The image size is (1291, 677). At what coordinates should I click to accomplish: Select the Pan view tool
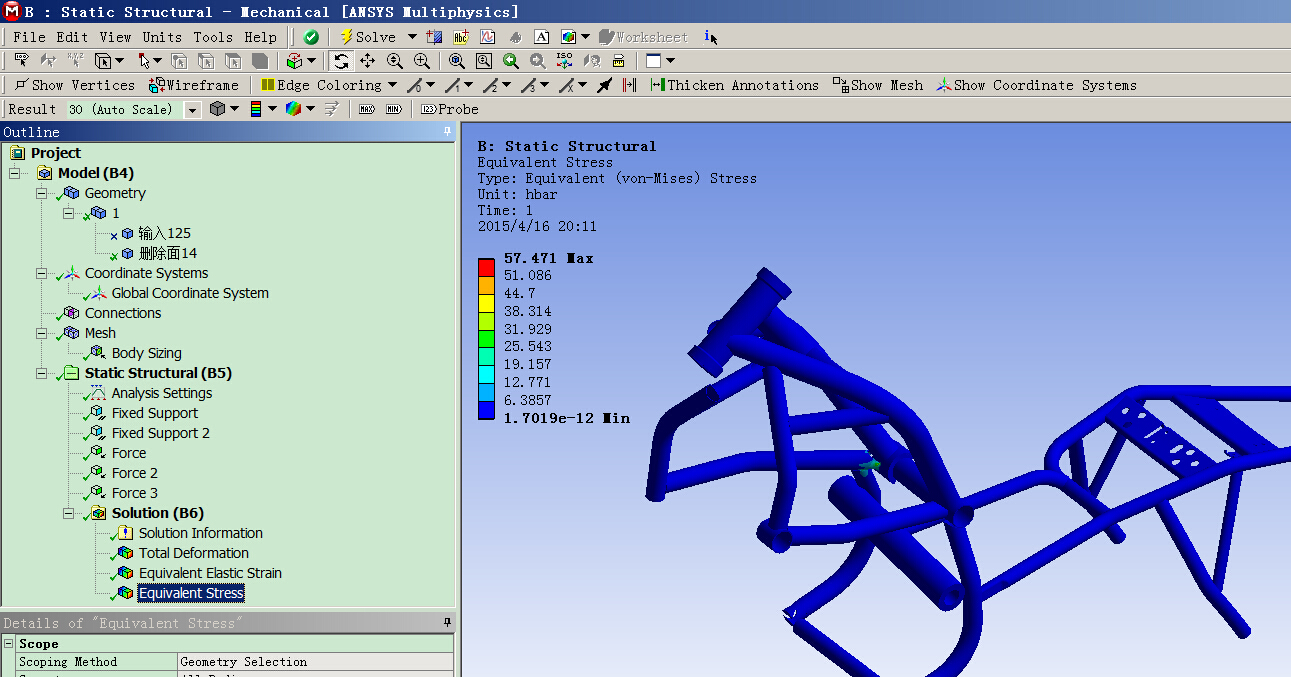point(368,61)
